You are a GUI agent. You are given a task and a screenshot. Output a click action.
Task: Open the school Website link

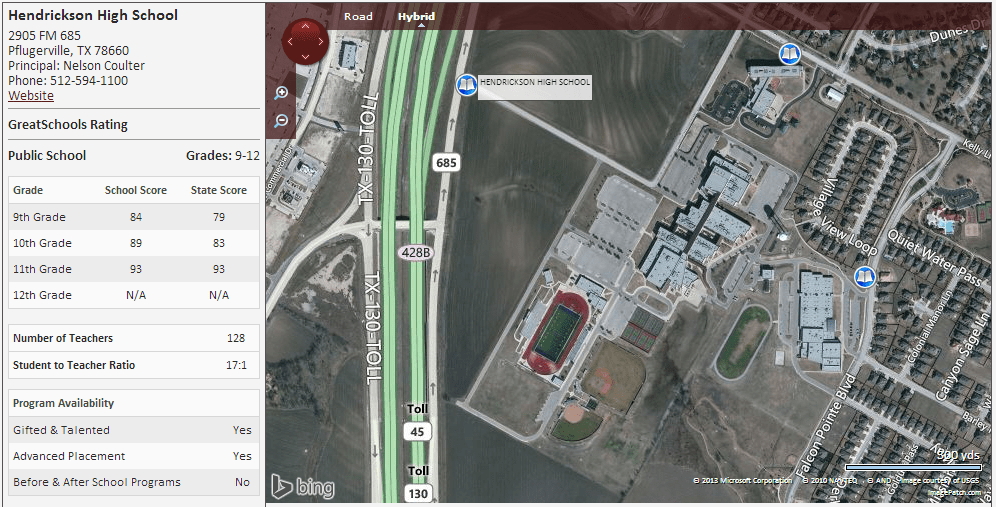click(31, 95)
